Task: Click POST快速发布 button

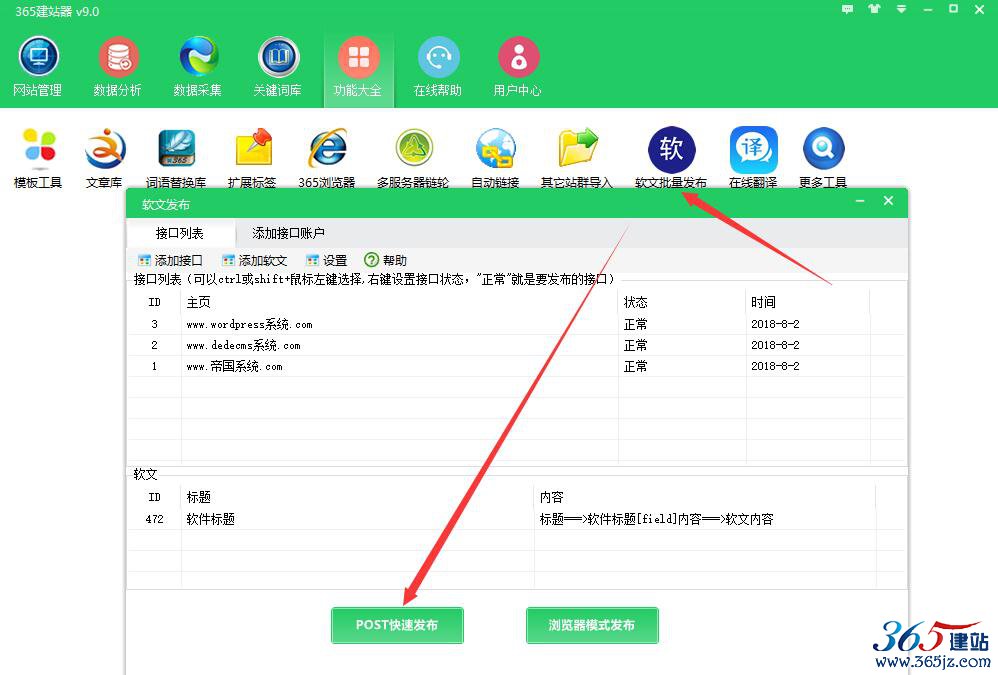Action: [397, 625]
